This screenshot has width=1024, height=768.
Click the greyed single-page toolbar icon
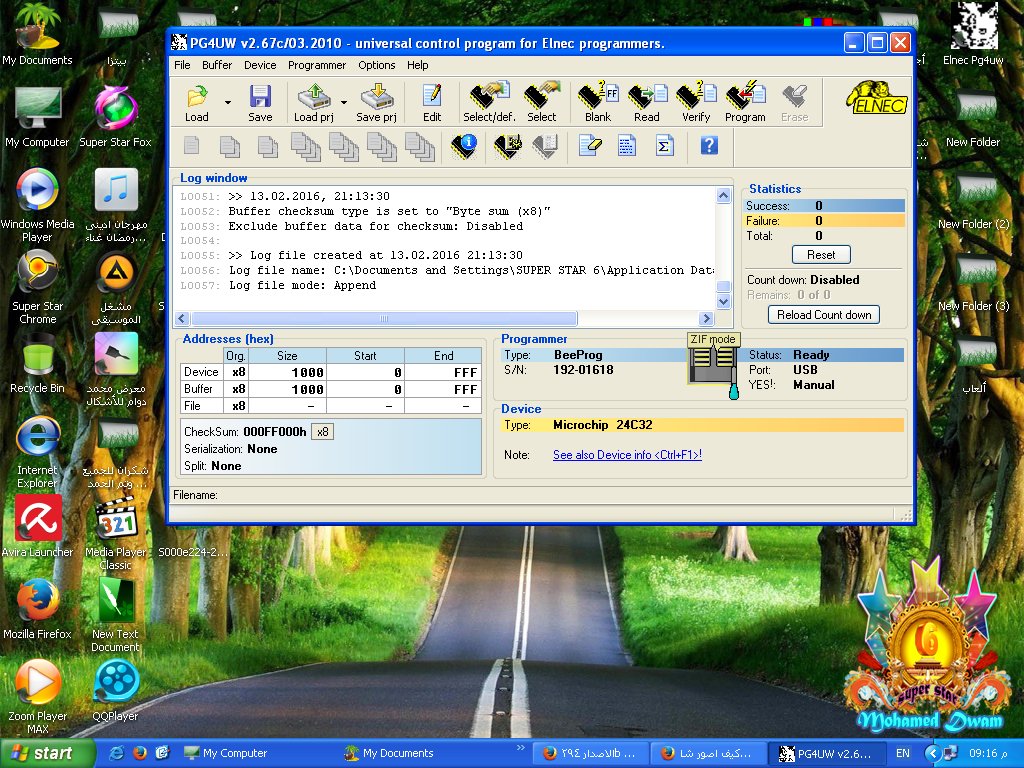191,145
